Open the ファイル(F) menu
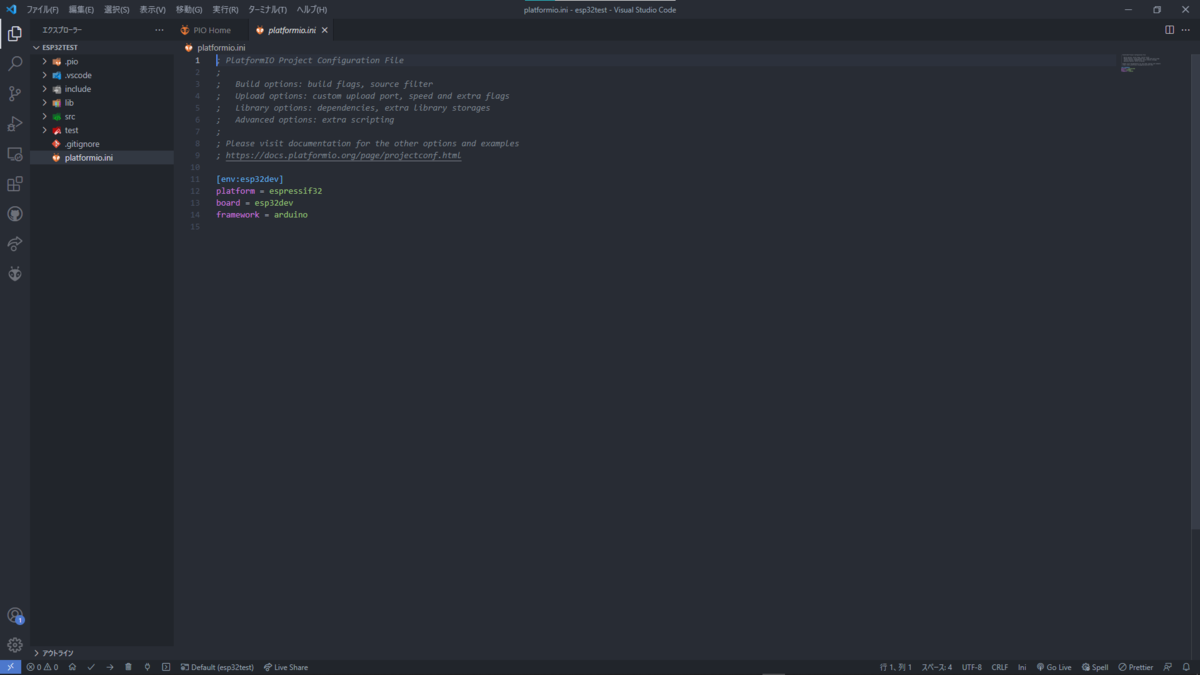Viewport: 1200px width, 675px height. point(42,10)
